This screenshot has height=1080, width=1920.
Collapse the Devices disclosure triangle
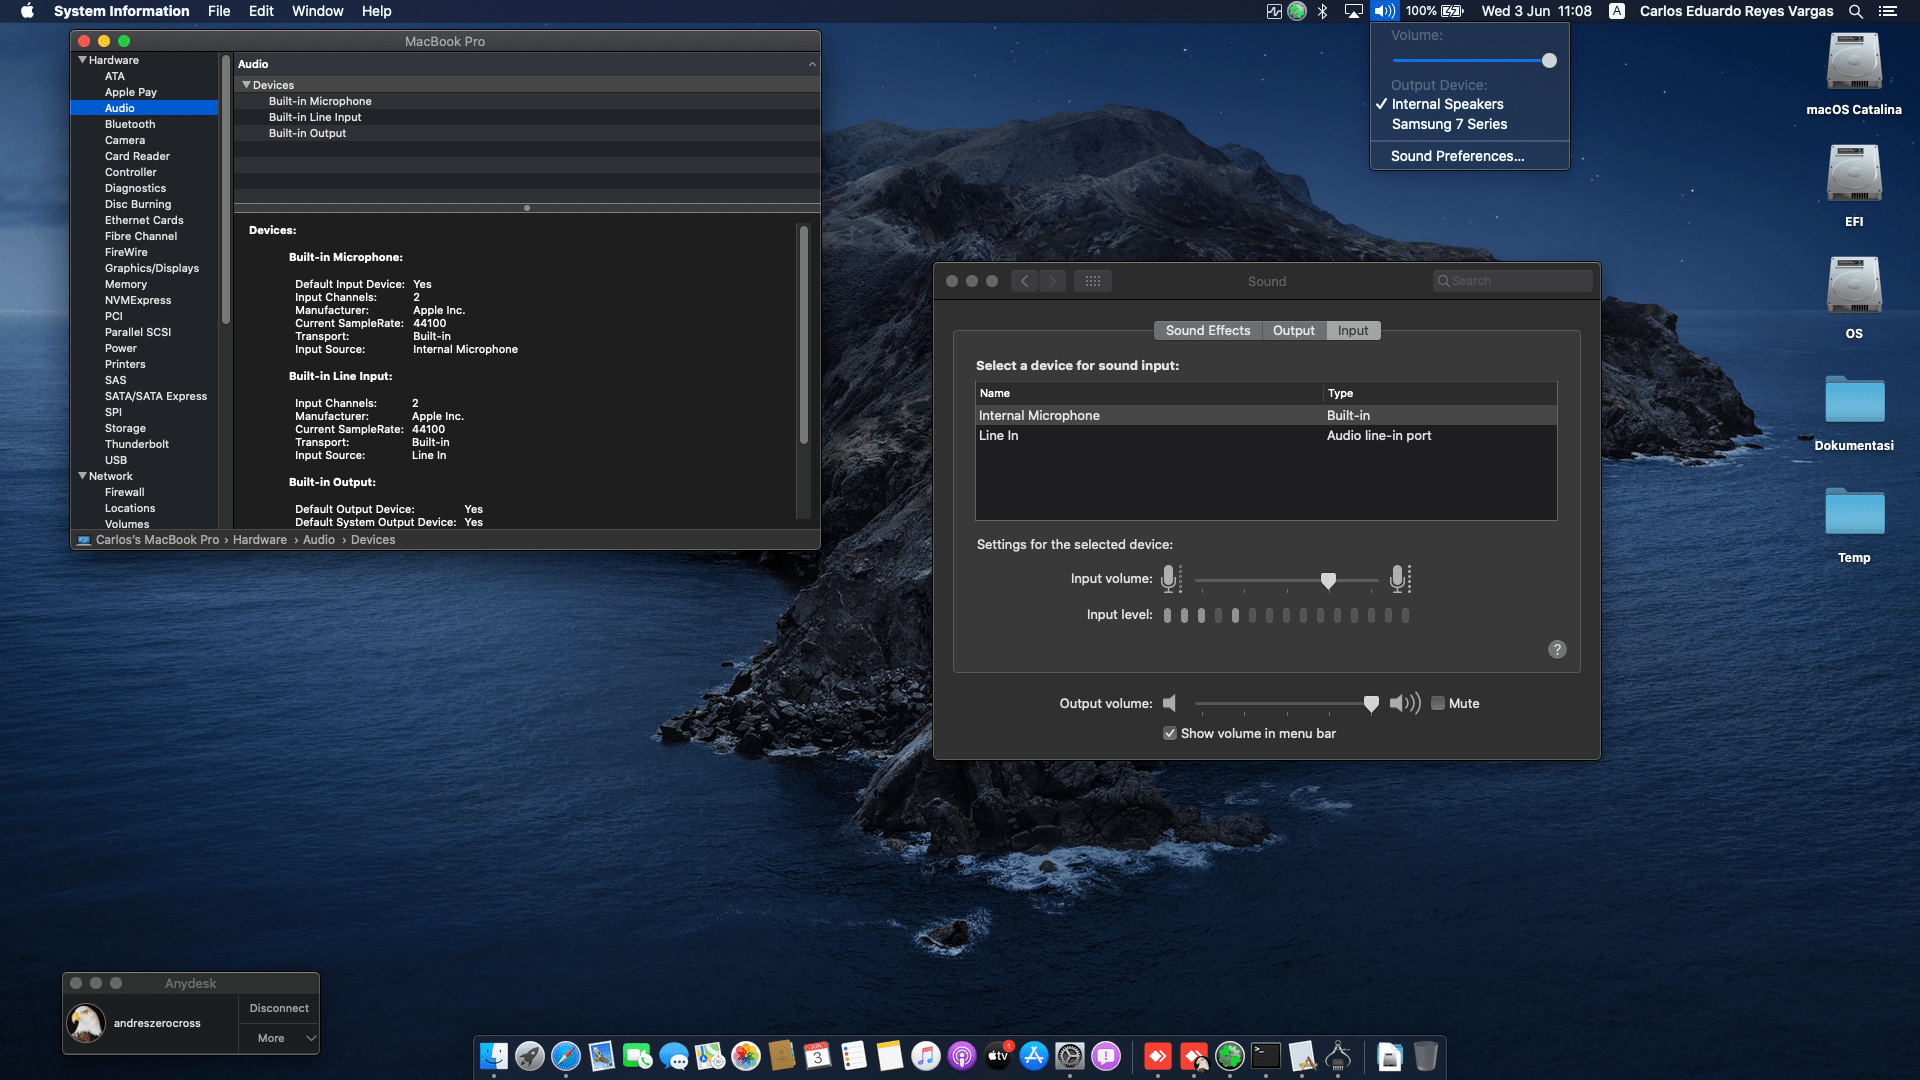click(246, 85)
